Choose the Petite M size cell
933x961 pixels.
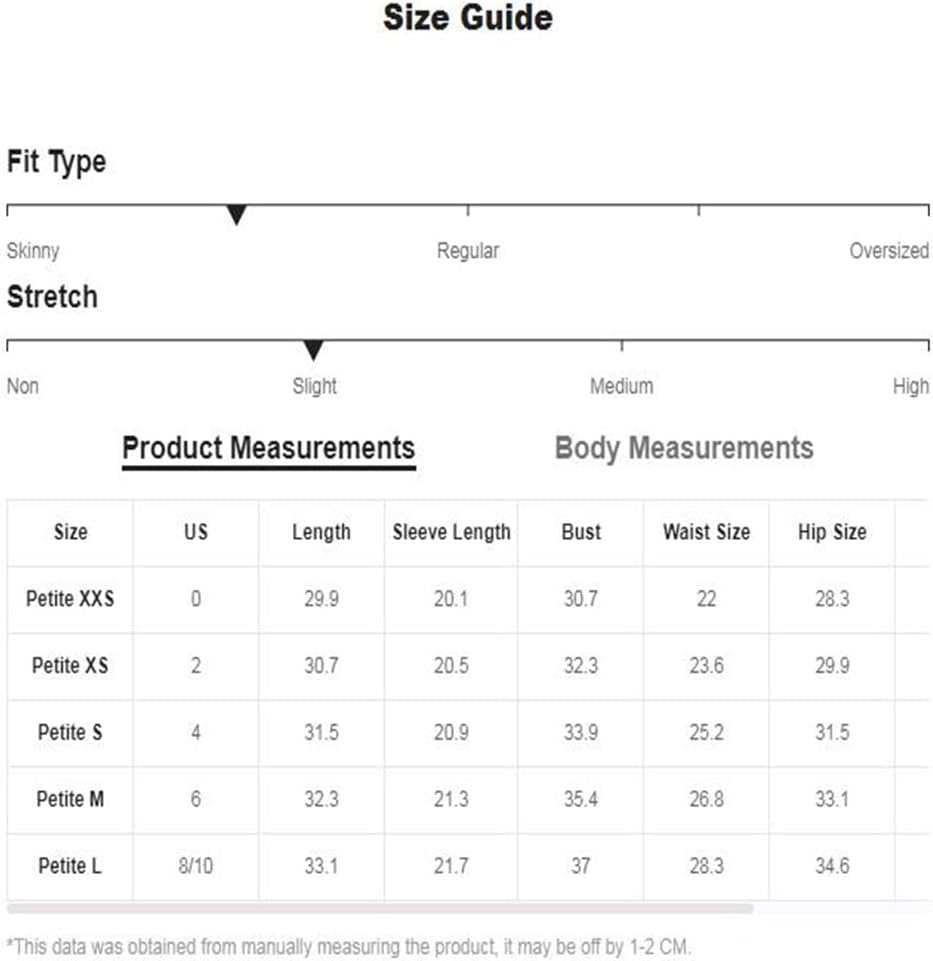click(x=70, y=799)
